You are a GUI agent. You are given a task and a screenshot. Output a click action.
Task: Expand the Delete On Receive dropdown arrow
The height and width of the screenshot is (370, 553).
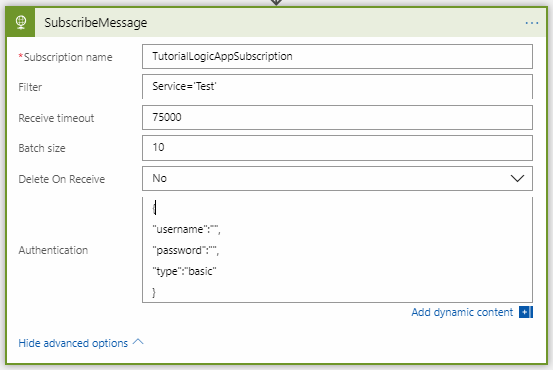point(517,178)
